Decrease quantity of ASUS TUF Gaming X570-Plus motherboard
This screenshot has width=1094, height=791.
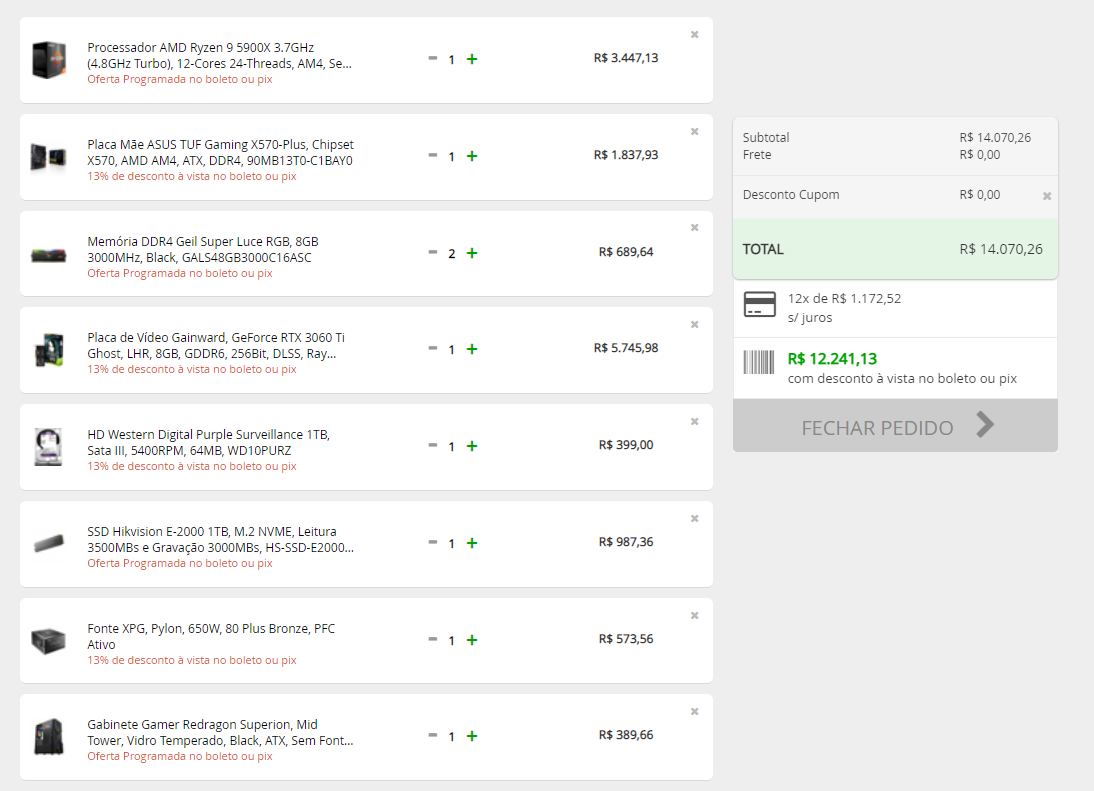433,156
